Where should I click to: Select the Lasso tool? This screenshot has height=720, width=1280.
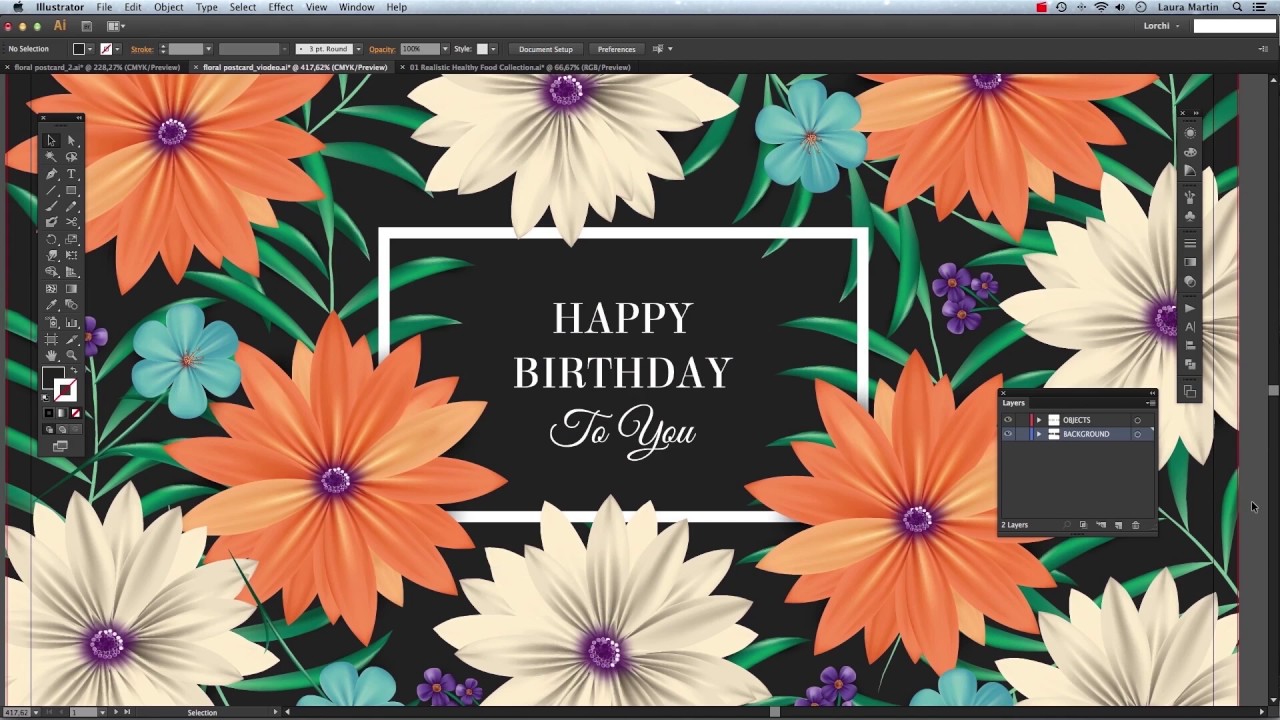click(x=71, y=156)
